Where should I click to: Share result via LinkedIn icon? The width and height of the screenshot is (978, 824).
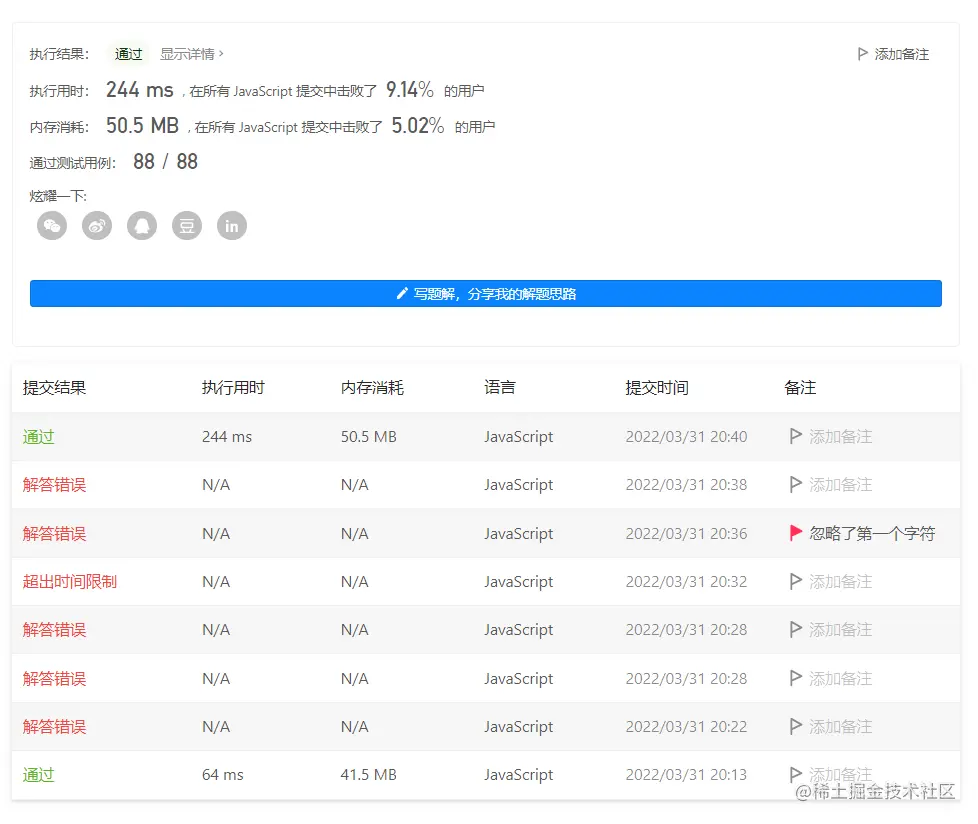pyautogui.click(x=231, y=226)
